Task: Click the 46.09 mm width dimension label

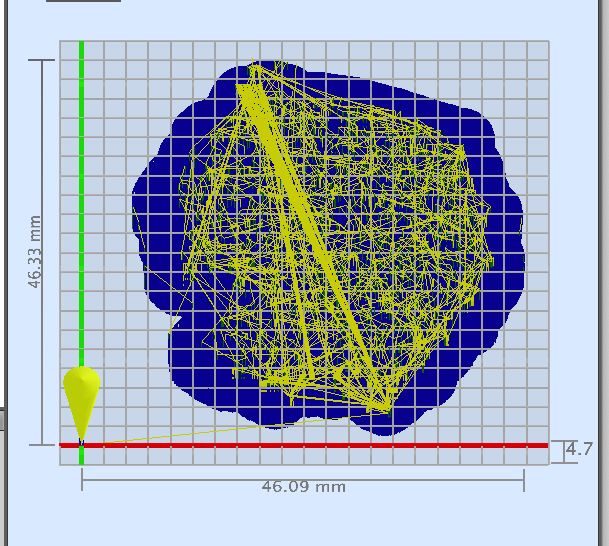Action: [x=303, y=487]
